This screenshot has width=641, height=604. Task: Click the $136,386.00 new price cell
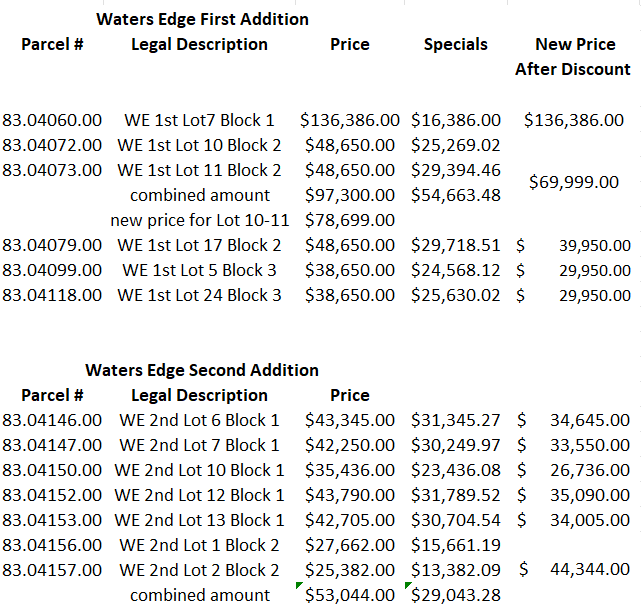tap(573, 120)
